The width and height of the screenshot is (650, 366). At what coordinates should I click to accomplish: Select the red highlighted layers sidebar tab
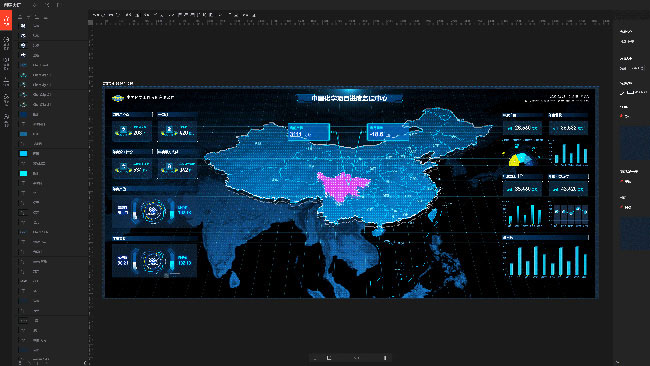tap(6, 21)
